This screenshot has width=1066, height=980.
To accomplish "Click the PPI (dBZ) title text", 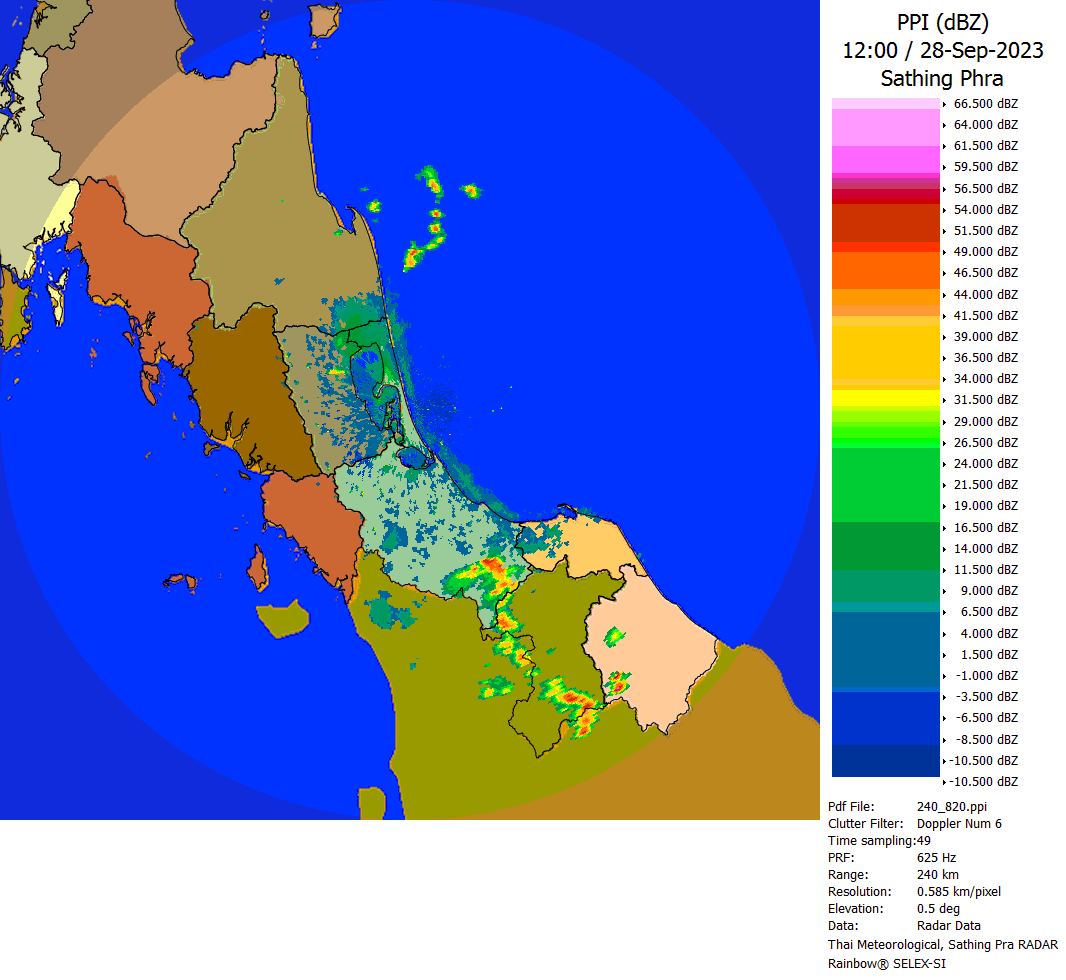I will point(942,22).
